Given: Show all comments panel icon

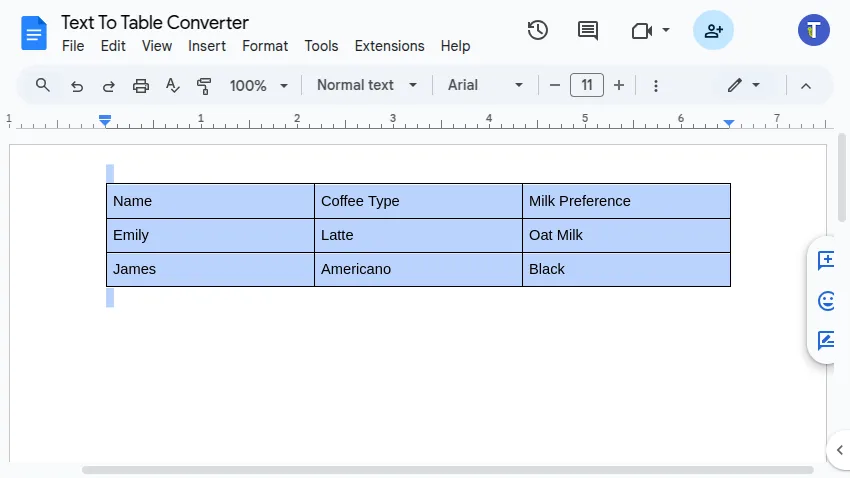Looking at the screenshot, I should pos(588,30).
